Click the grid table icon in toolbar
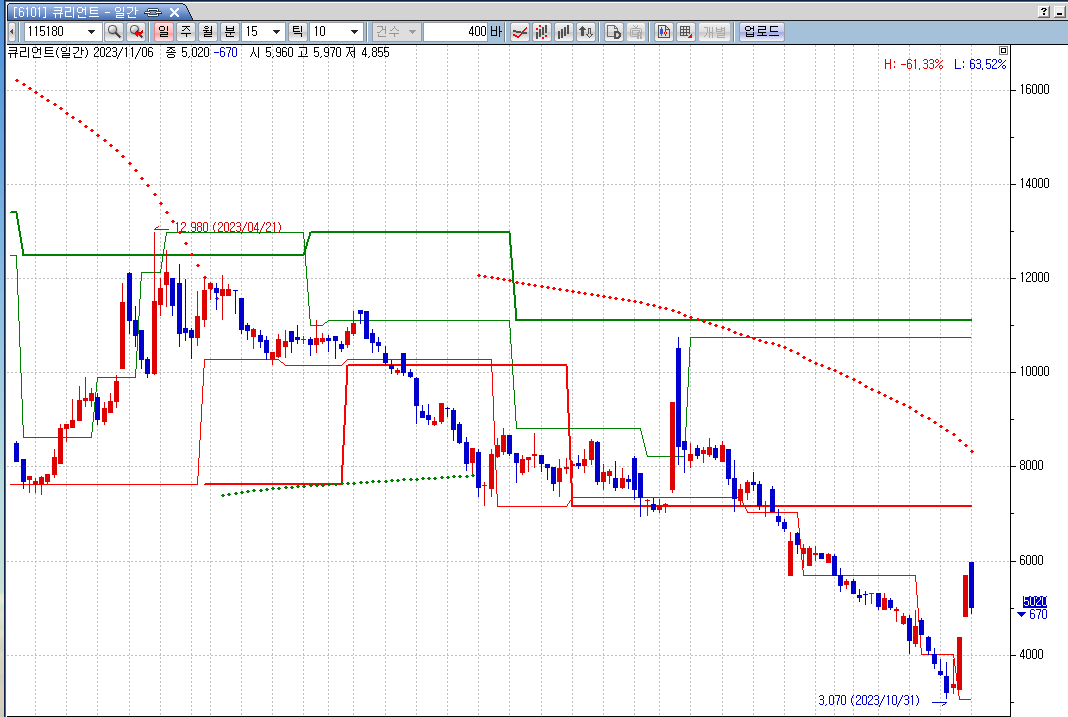Screen dimensions: 1068x717 (686, 32)
